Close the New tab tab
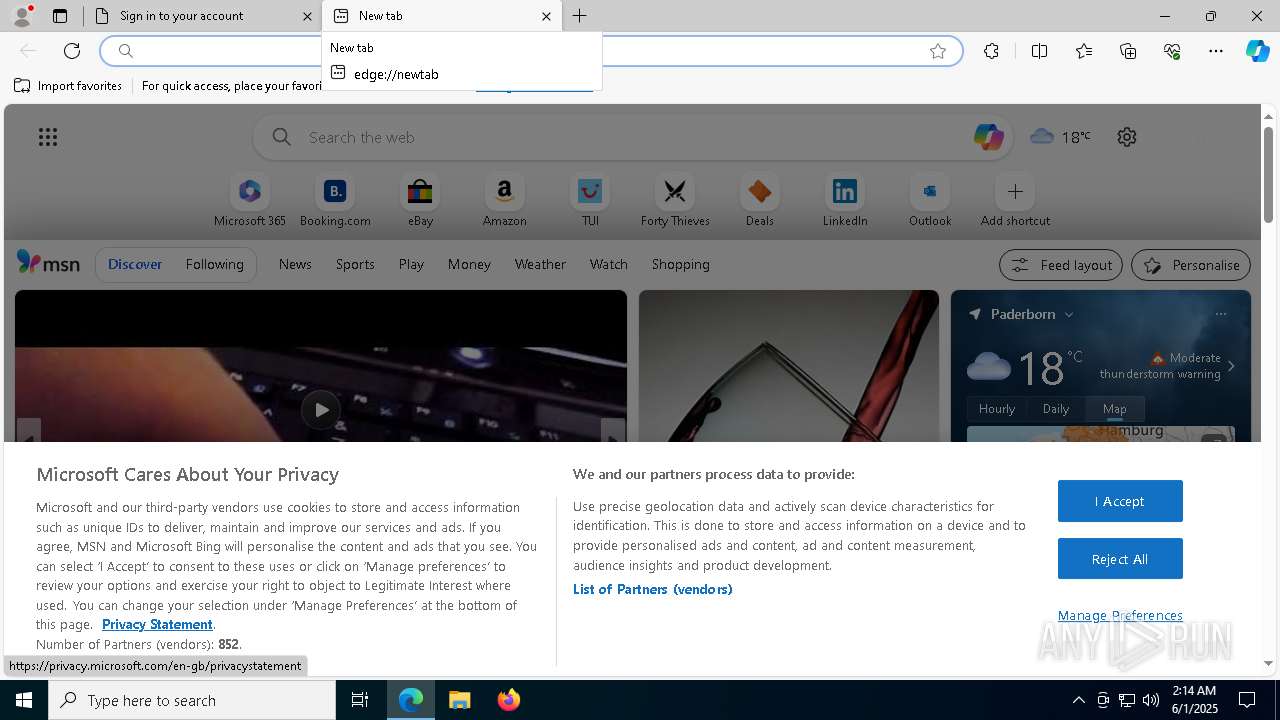This screenshot has height=720, width=1280. 546,16
